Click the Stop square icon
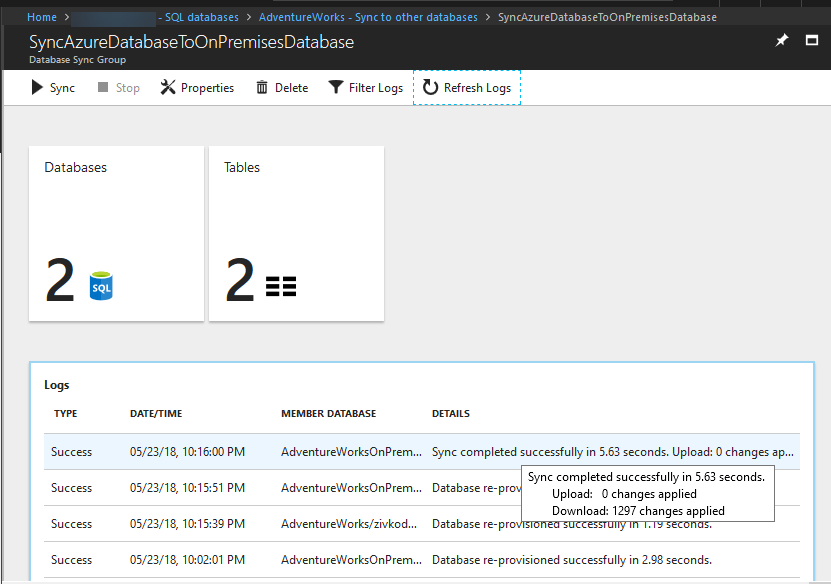This screenshot has width=831, height=584. (103, 87)
